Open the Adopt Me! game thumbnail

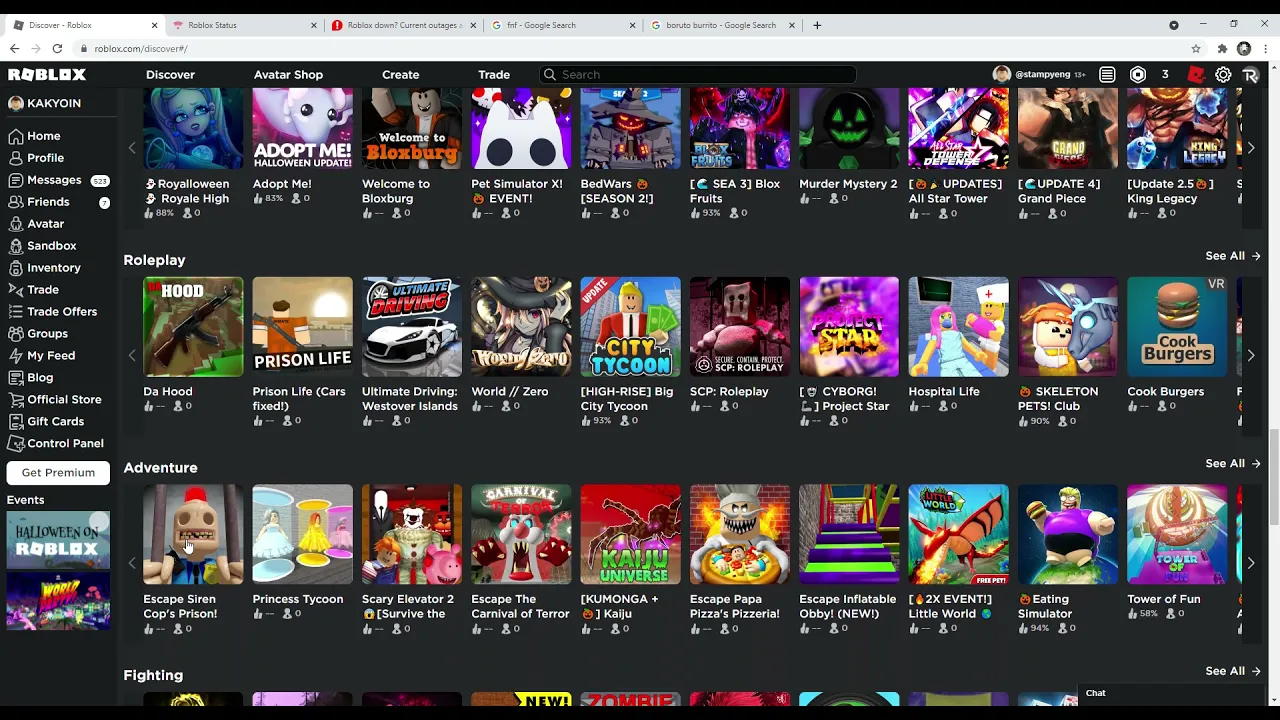[302, 128]
